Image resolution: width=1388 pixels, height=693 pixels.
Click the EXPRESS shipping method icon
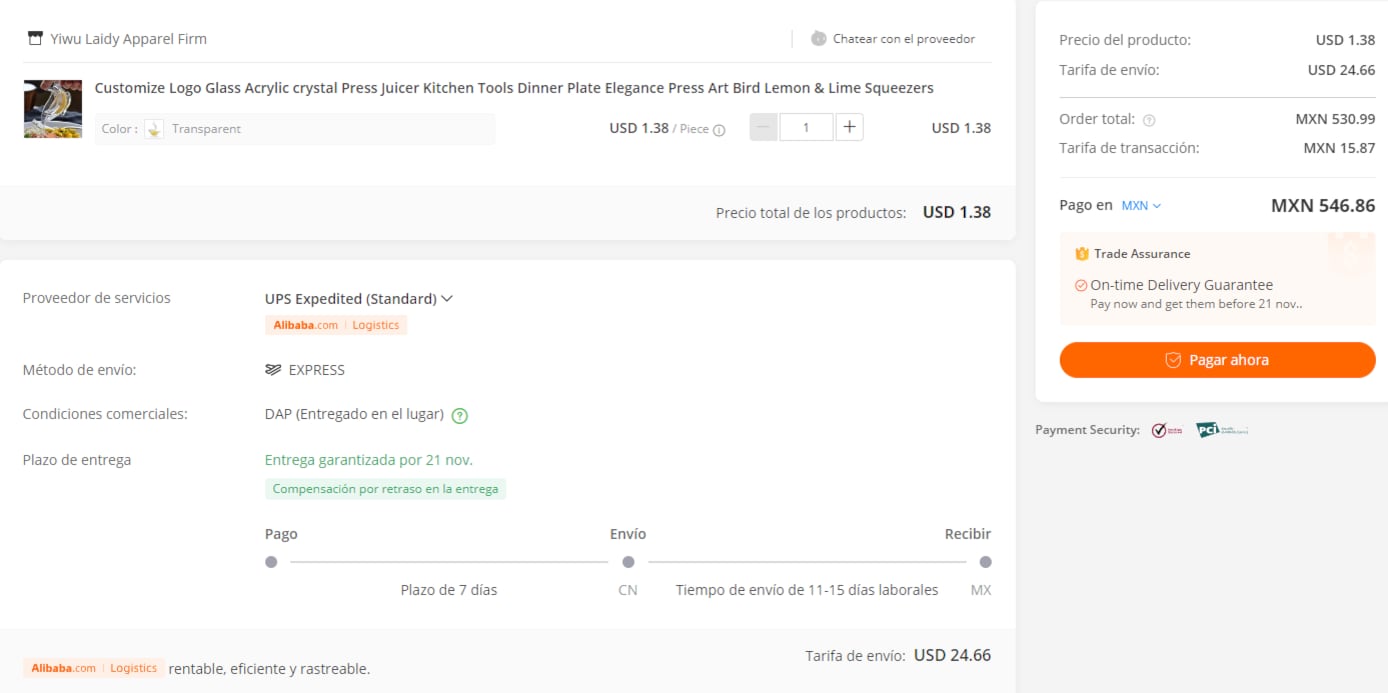click(273, 370)
